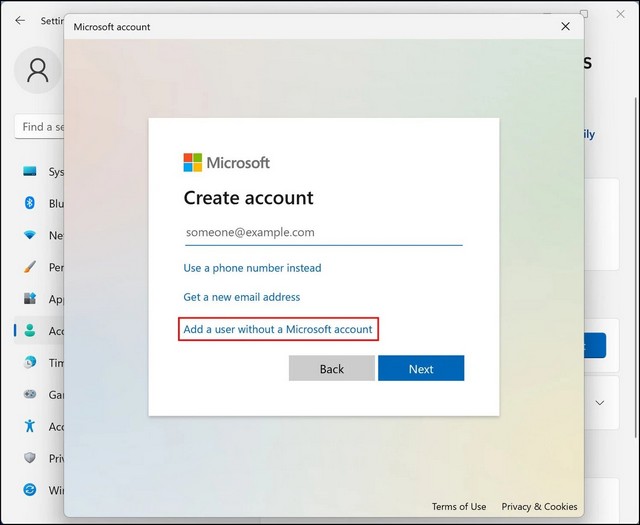The height and width of the screenshot is (525, 640).
Task: Open Accessibility via its figure icon
Action: tap(30, 426)
